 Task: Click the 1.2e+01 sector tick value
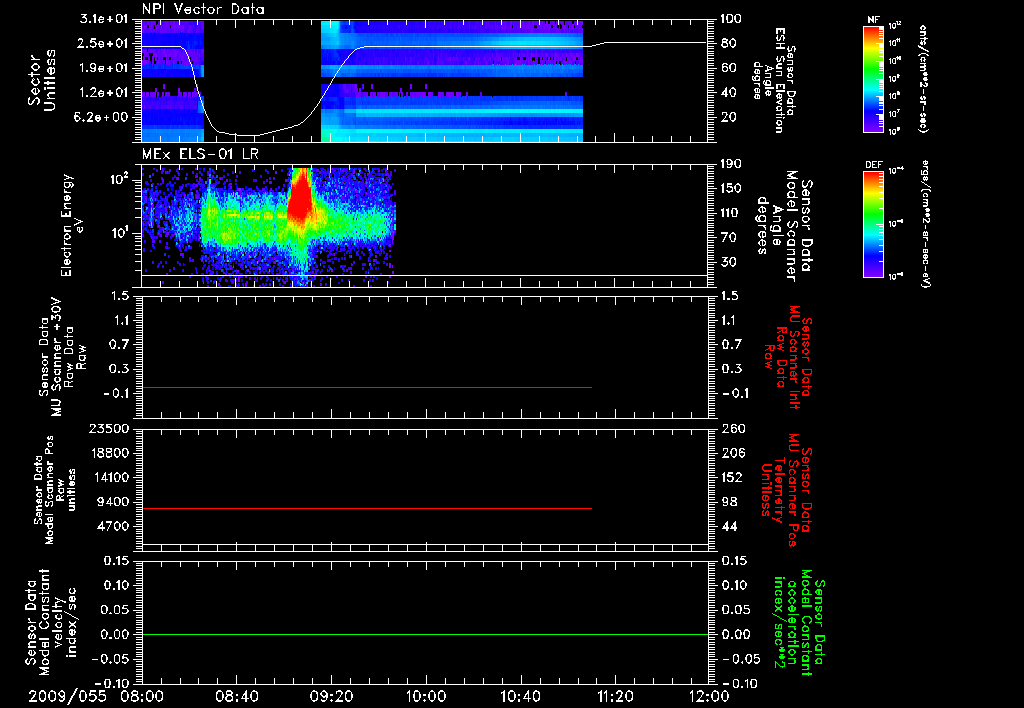click(103, 93)
